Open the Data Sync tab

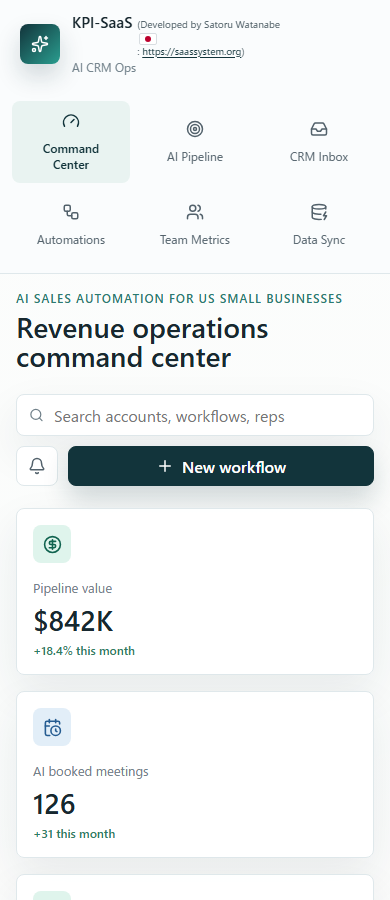(x=319, y=224)
